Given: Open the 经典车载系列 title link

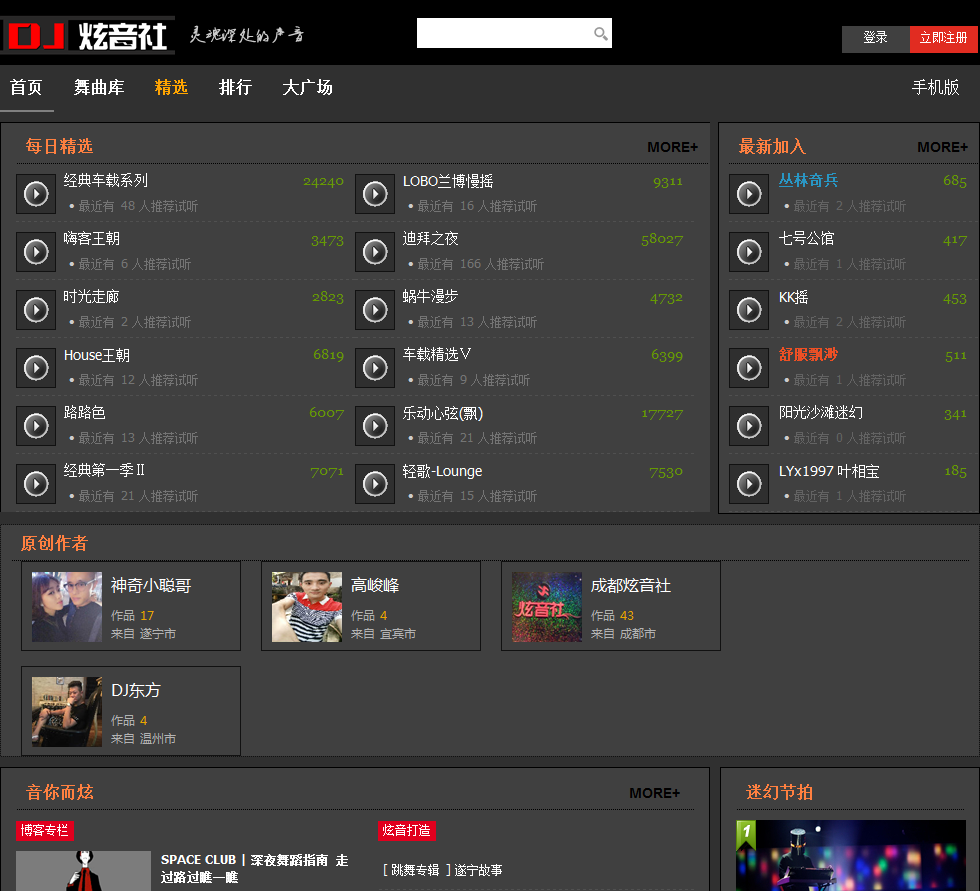Looking at the screenshot, I should (x=106, y=181).
